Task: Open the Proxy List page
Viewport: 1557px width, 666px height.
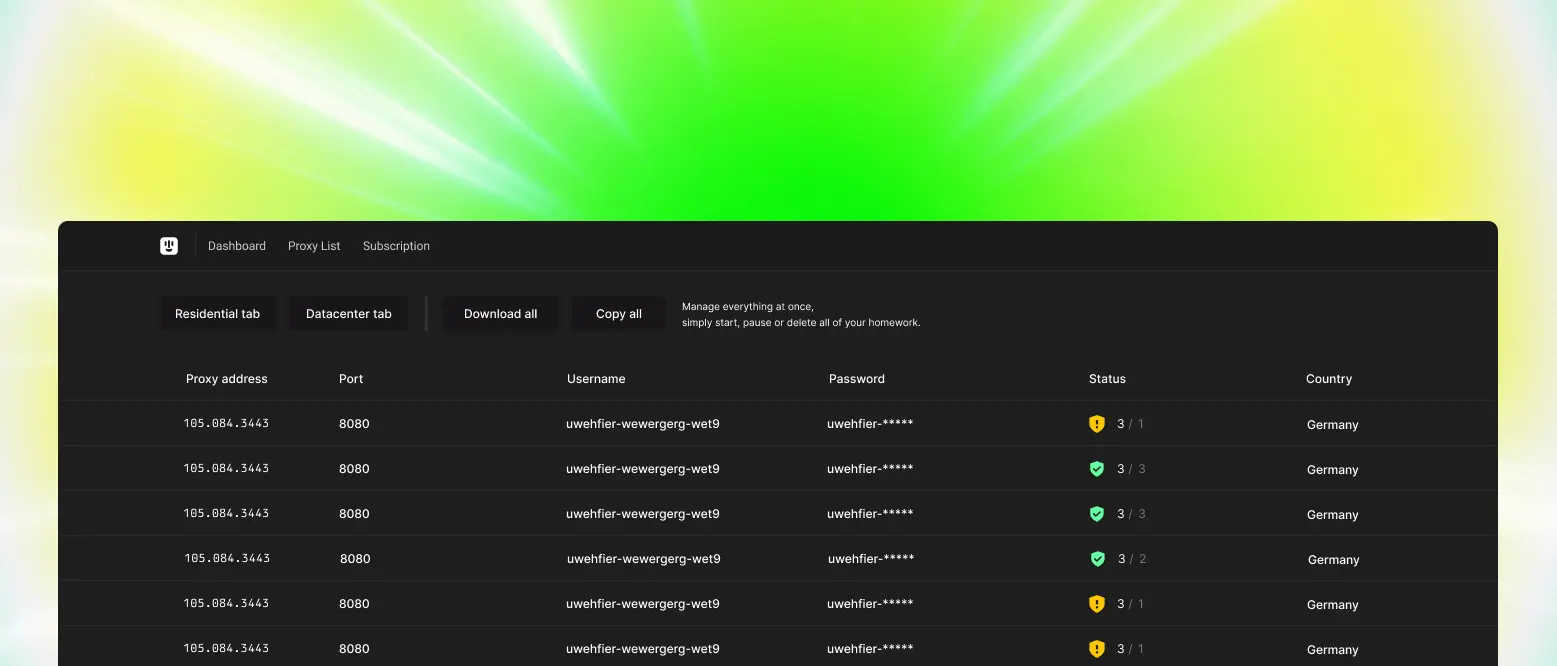Action: pos(314,245)
